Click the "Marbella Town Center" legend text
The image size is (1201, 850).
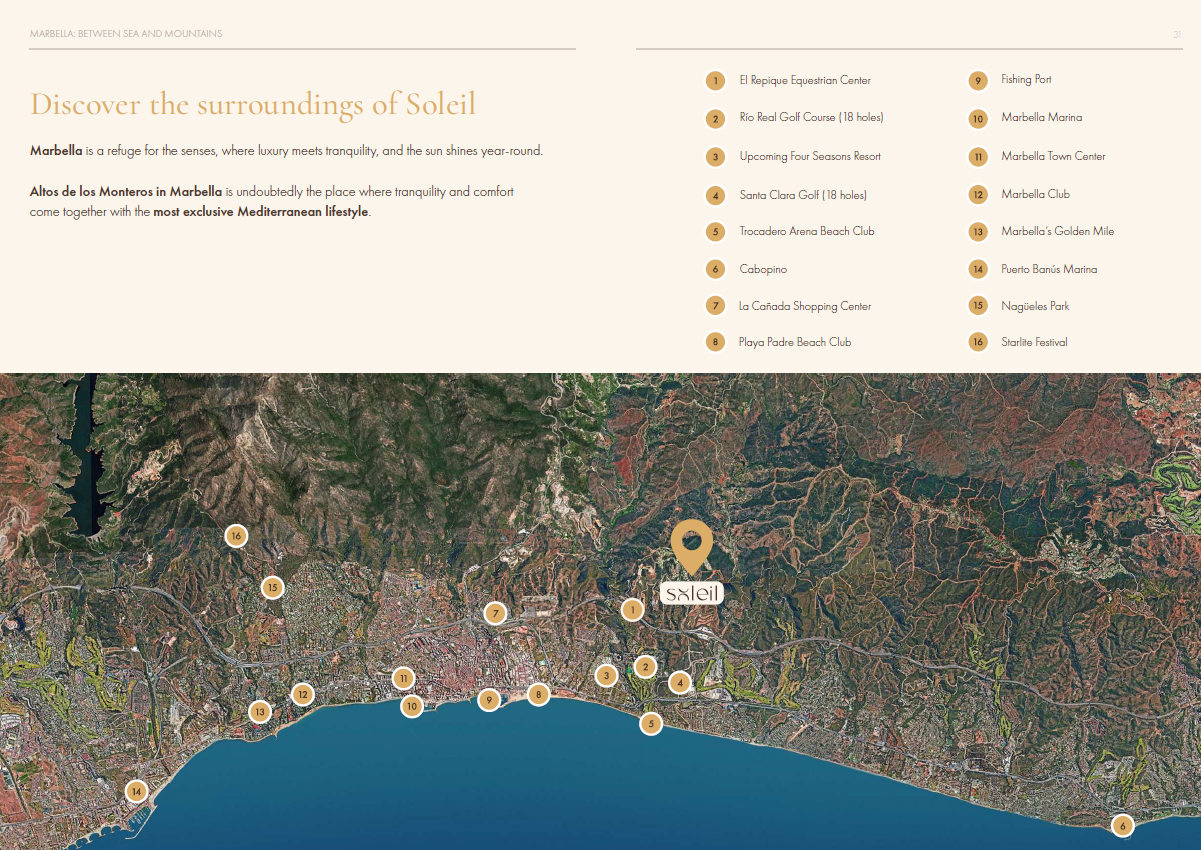tap(1054, 157)
